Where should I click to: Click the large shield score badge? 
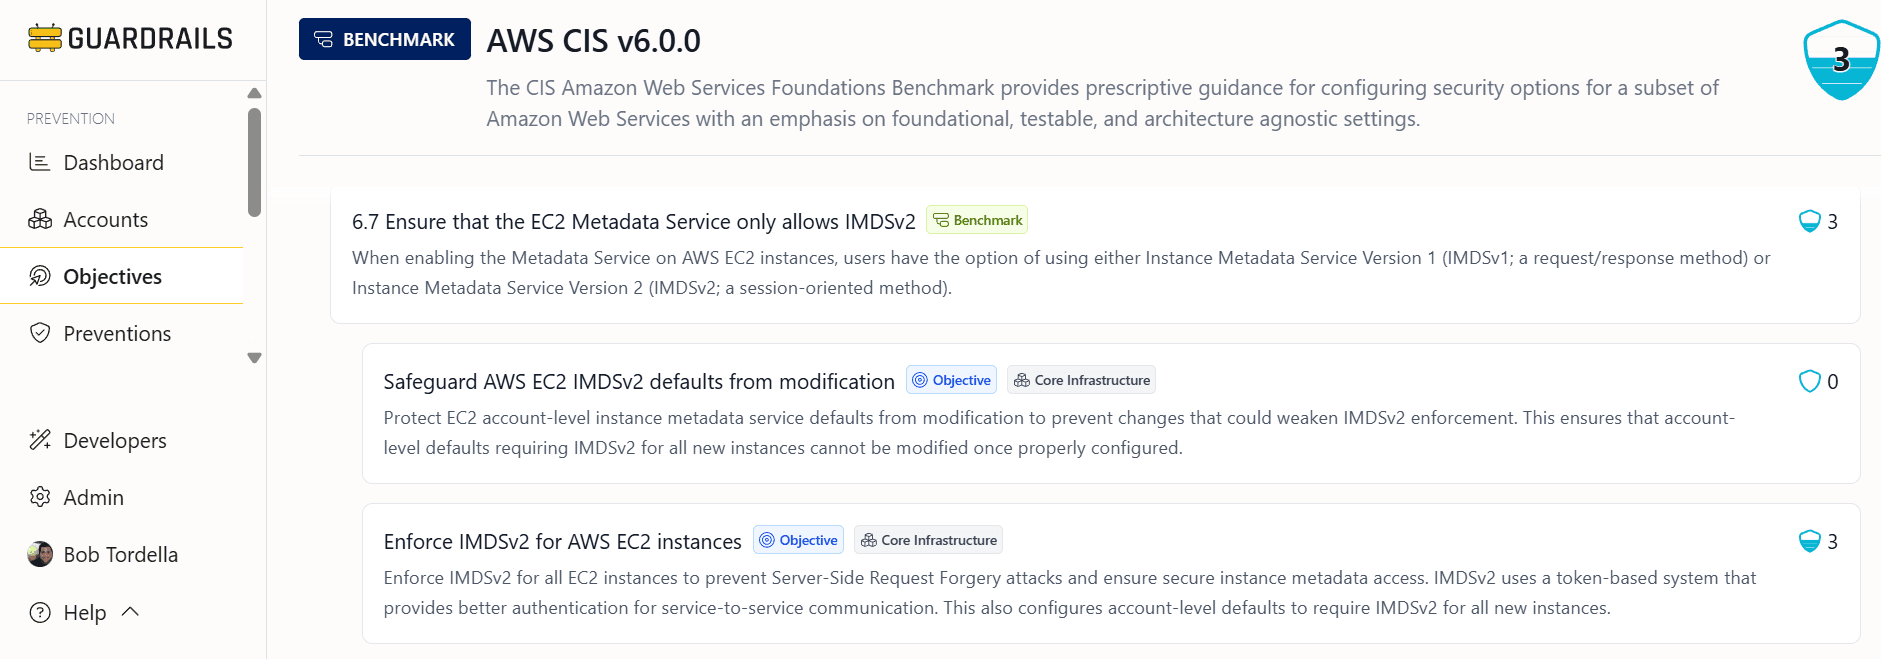pyautogui.click(x=1841, y=60)
